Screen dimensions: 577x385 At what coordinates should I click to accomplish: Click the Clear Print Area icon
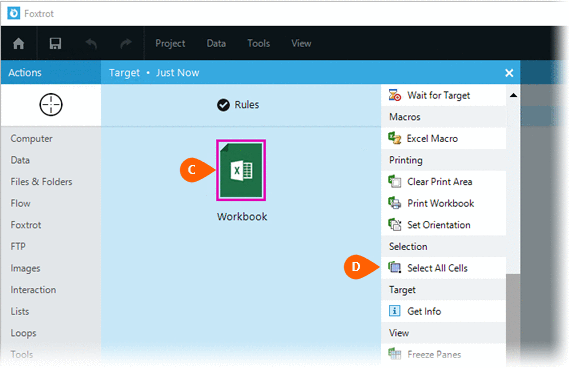[x=395, y=181]
